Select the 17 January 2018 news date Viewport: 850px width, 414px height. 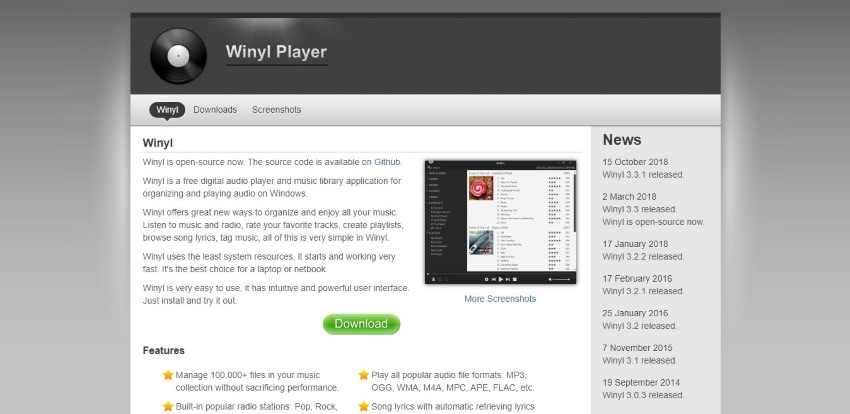(x=635, y=244)
